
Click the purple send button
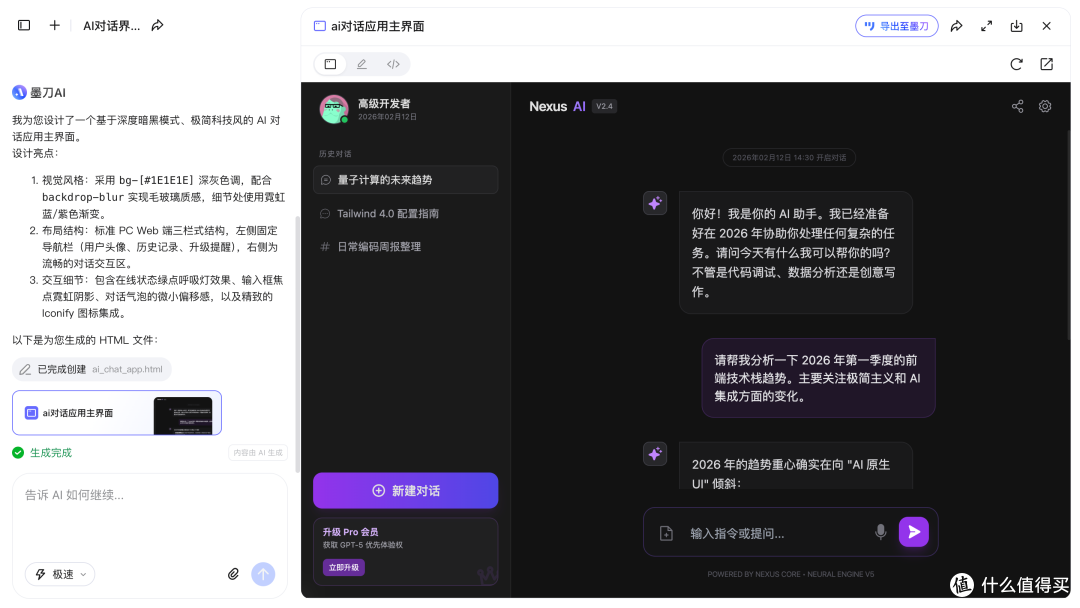(x=913, y=532)
